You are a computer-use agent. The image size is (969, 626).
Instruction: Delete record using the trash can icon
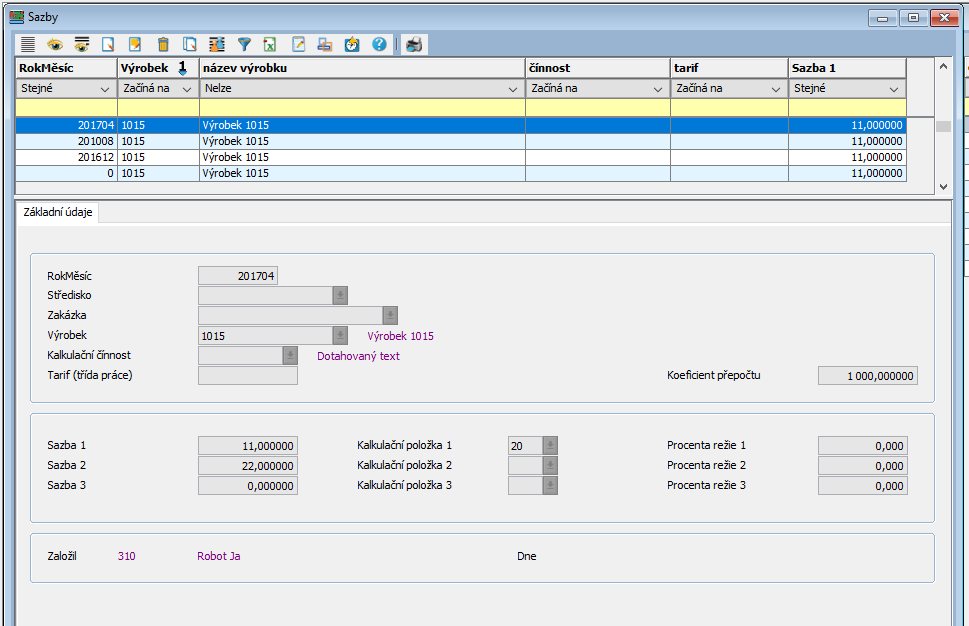click(x=163, y=44)
